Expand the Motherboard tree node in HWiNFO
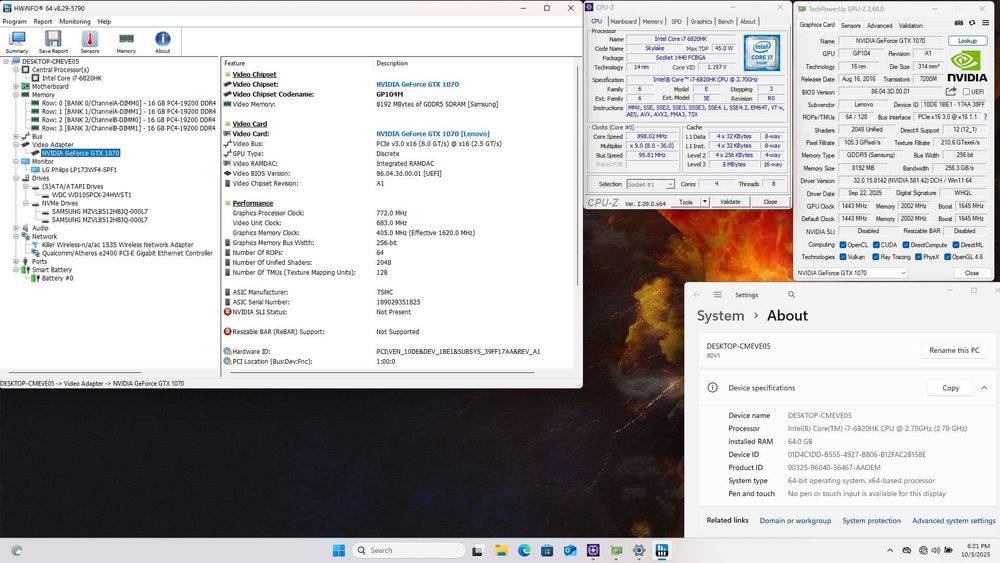 (x=17, y=86)
